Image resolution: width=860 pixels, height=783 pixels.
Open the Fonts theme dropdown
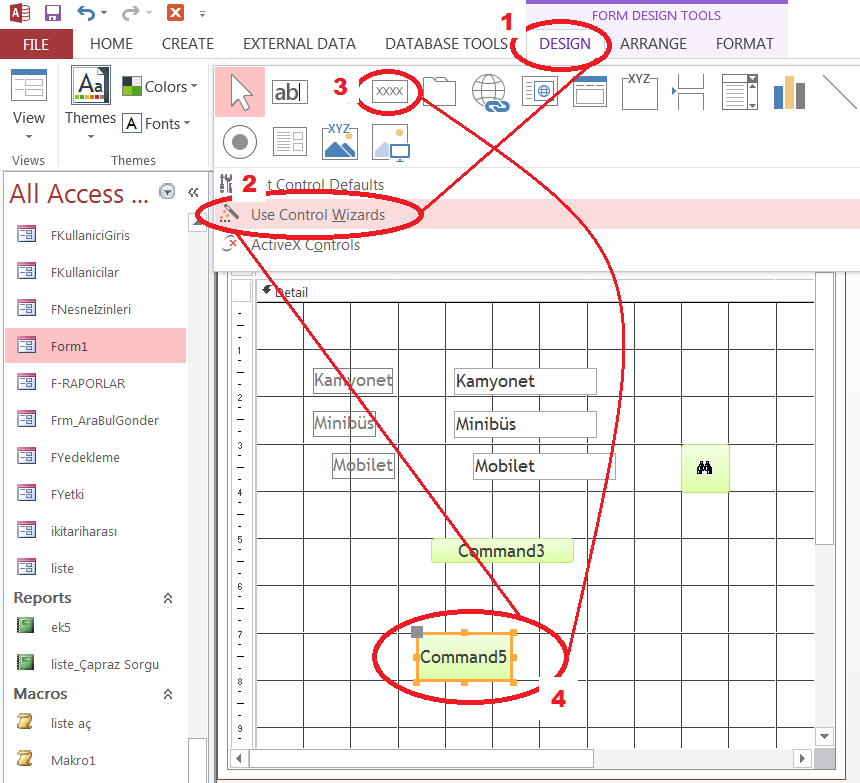[156, 124]
